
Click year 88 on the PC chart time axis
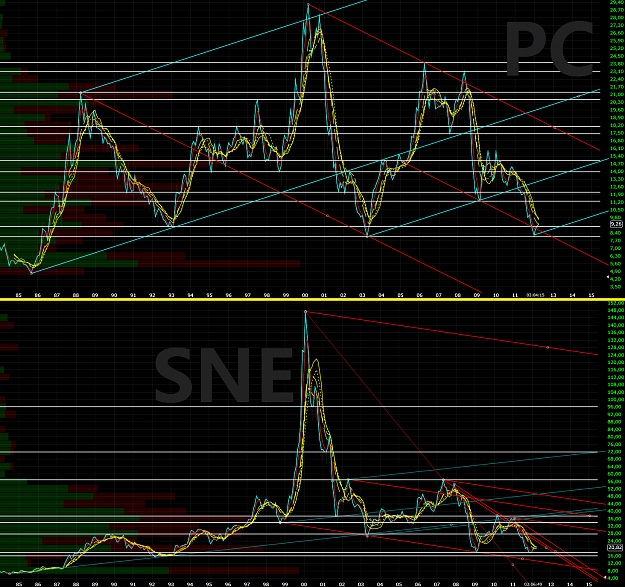pos(76,295)
